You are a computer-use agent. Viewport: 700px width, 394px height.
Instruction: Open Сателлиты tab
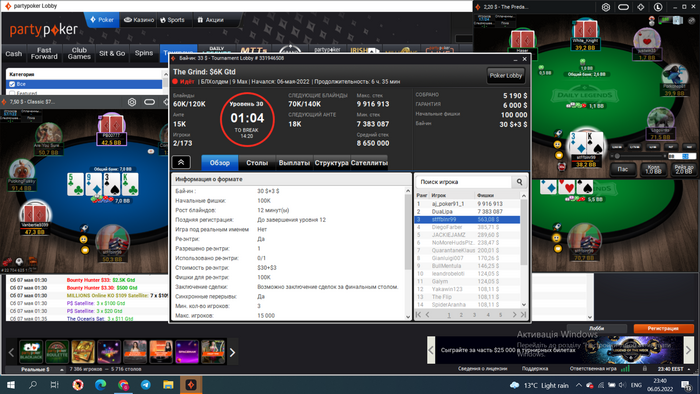(x=369, y=163)
